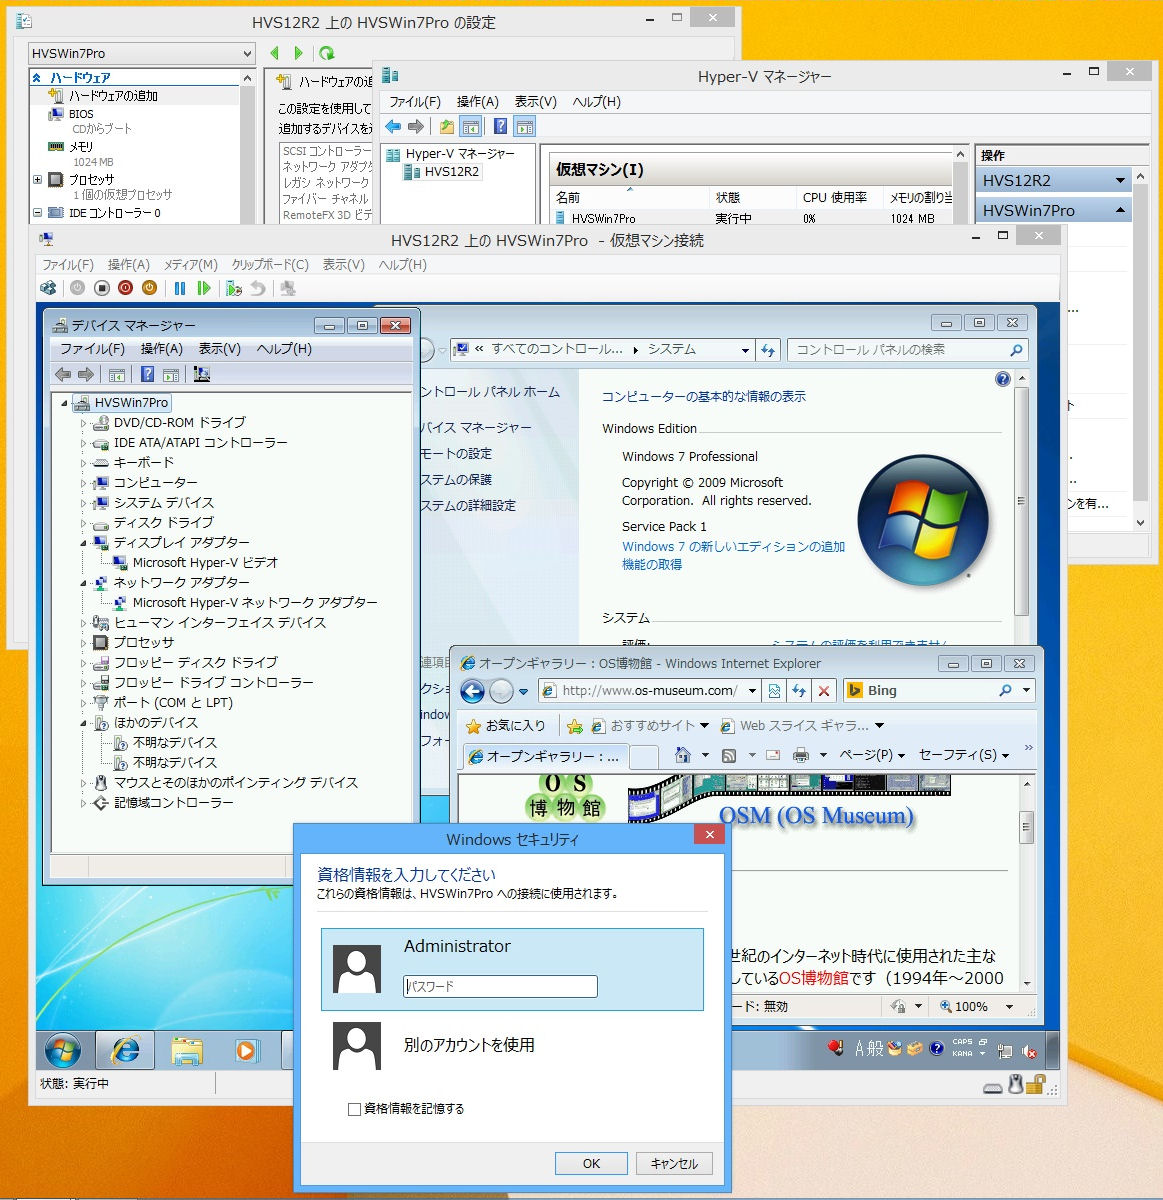Viewport: 1163px width, 1200px height.
Task: Go back in Internet Explorer
Action: [x=472, y=691]
